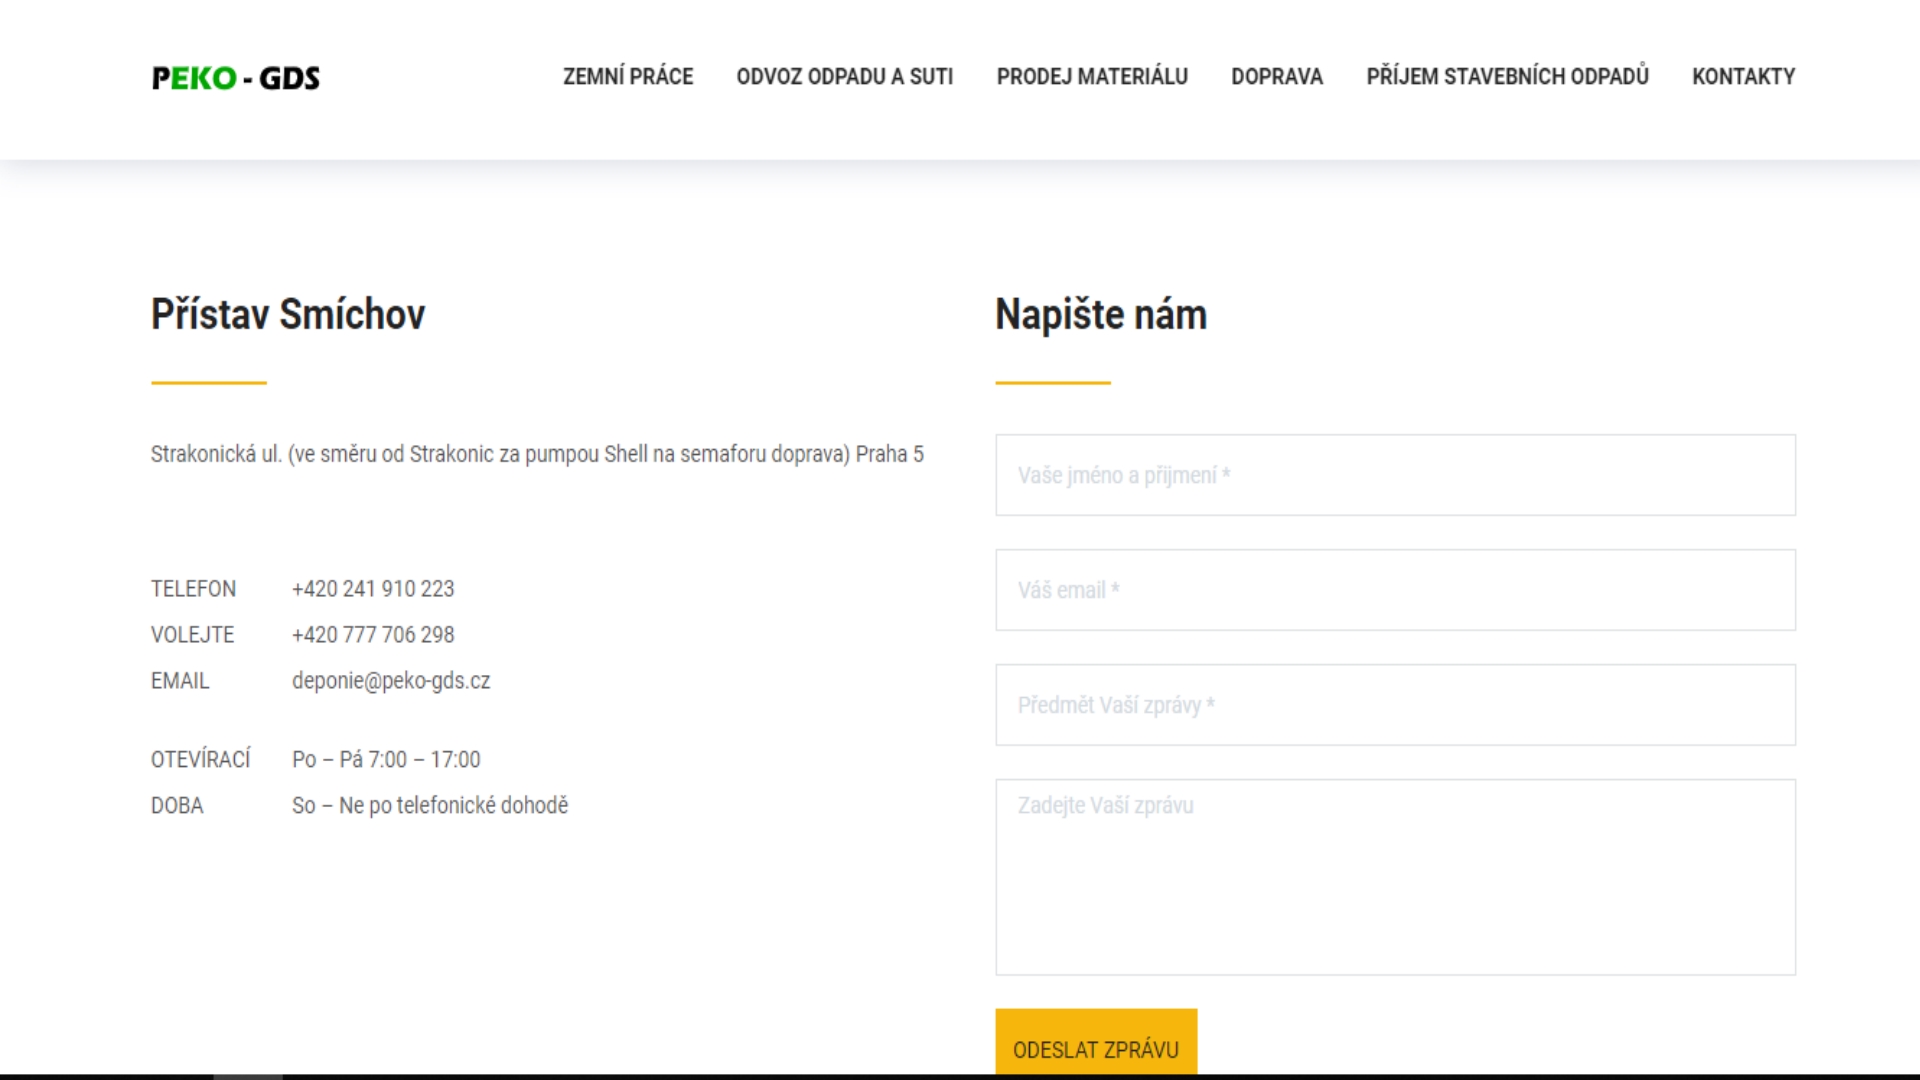1920x1080 pixels.
Task: Click the Napište nám heading
Action: pos(1100,315)
